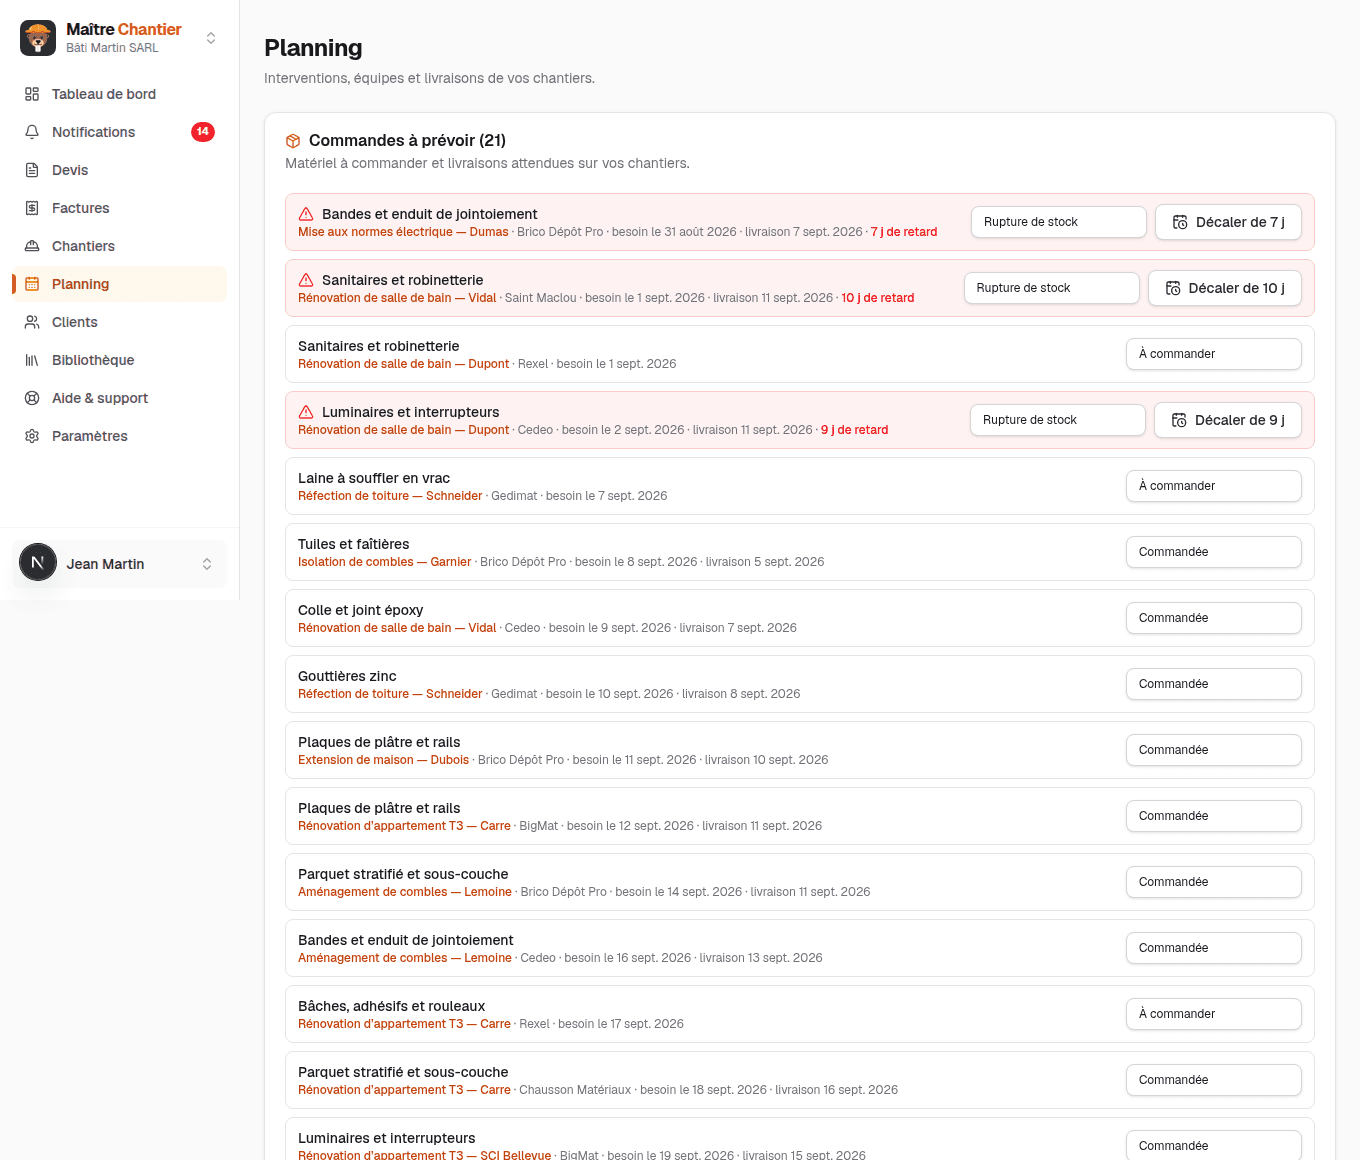Click Décaler de 10 j button
This screenshot has width=1360, height=1160.
click(1224, 288)
